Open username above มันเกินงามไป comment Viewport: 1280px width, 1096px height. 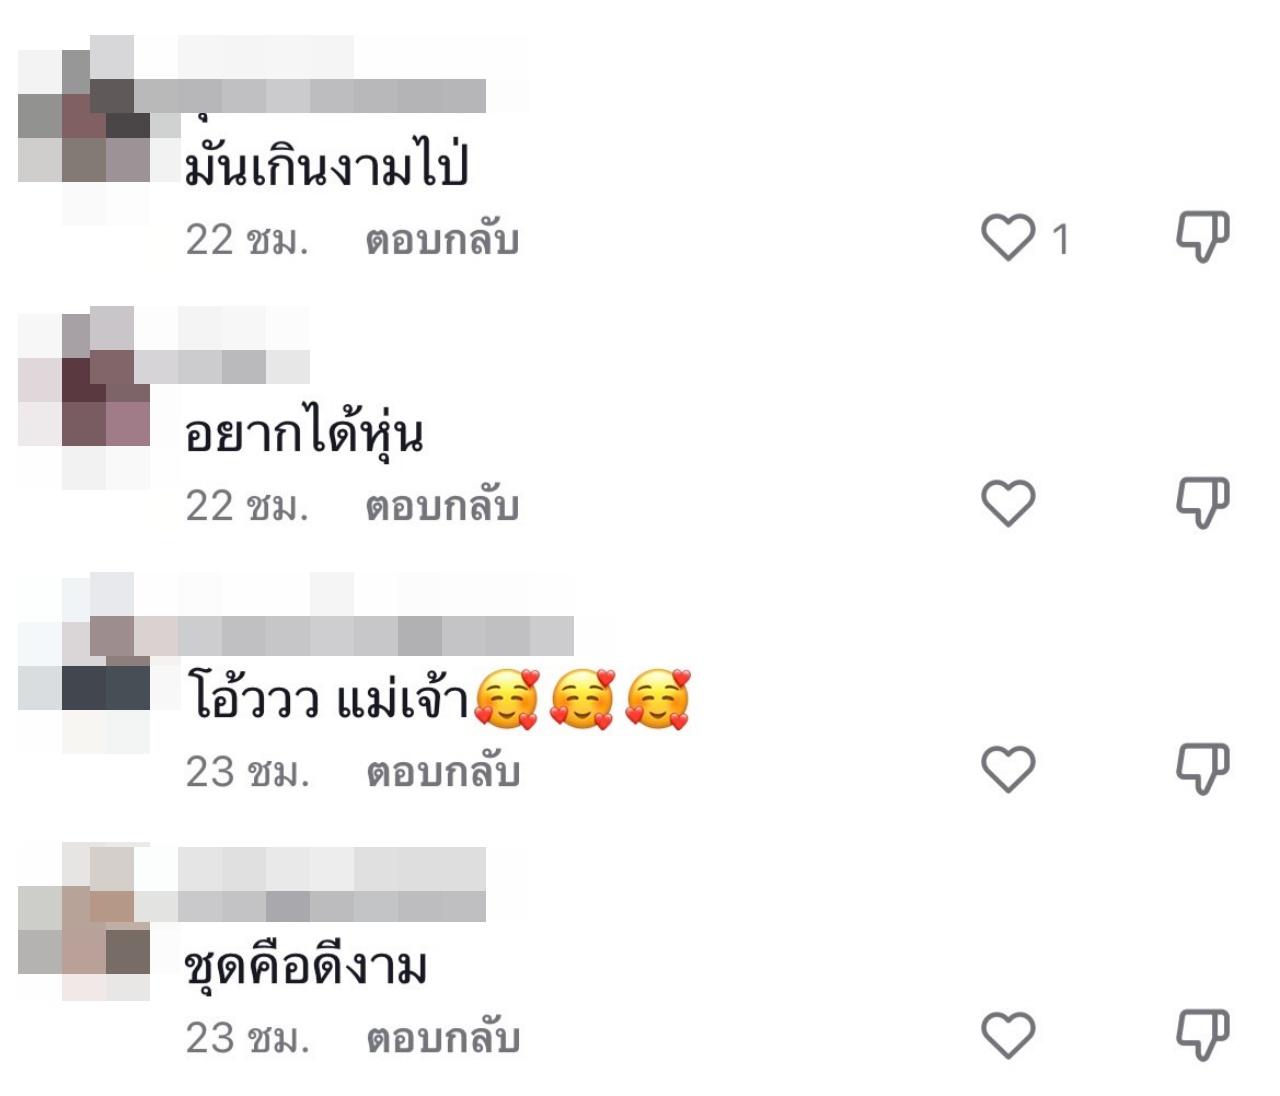tap(334, 95)
